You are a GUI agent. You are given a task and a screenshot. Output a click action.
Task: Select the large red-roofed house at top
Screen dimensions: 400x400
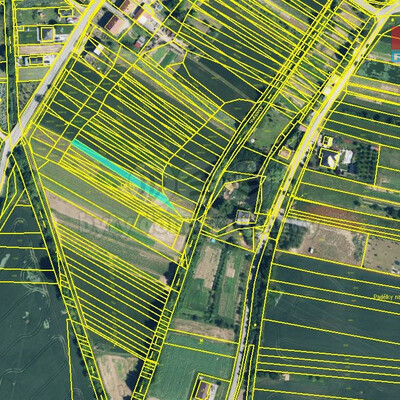click(x=114, y=24)
